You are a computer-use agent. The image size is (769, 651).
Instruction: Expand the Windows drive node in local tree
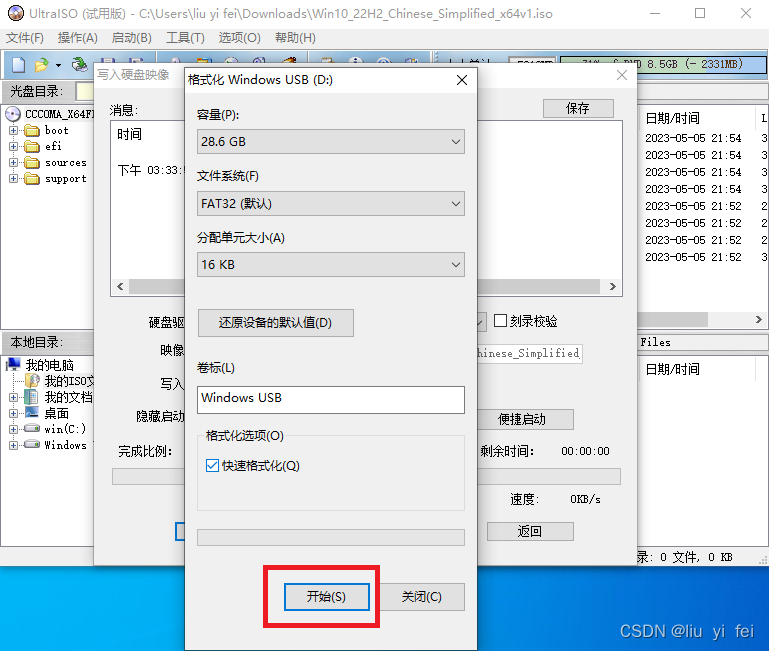tap(14, 445)
